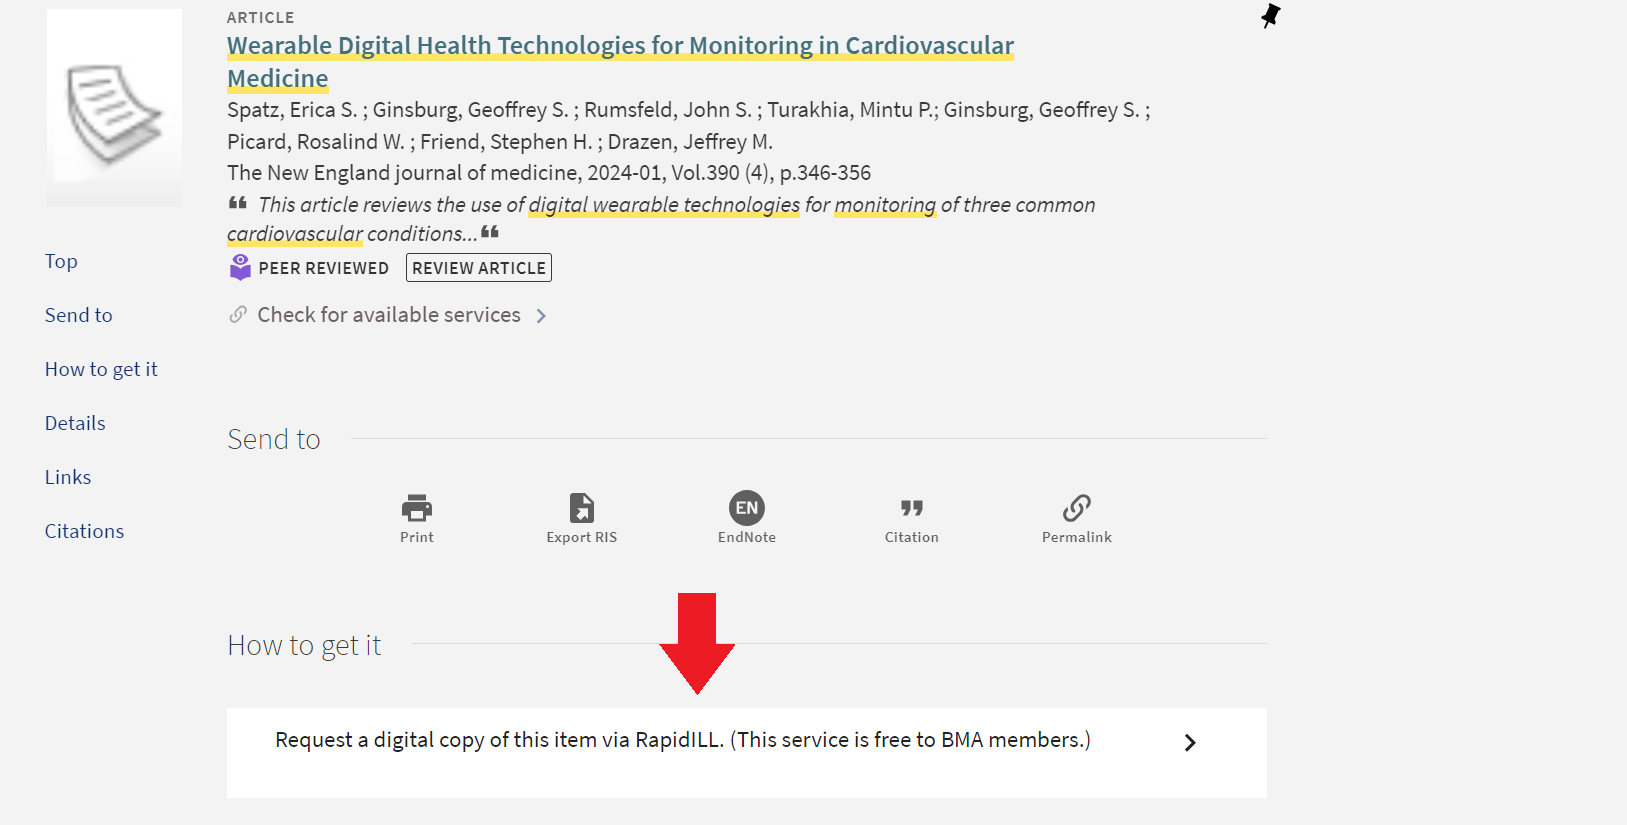This screenshot has width=1627, height=825.
Task: Click Check for available services link
Action: [x=389, y=315]
